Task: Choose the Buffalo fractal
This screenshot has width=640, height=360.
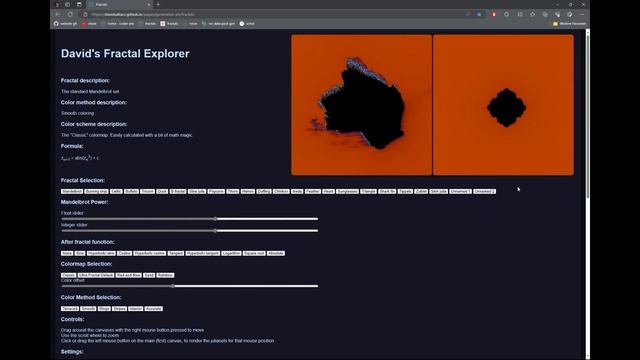Action: (x=131, y=191)
